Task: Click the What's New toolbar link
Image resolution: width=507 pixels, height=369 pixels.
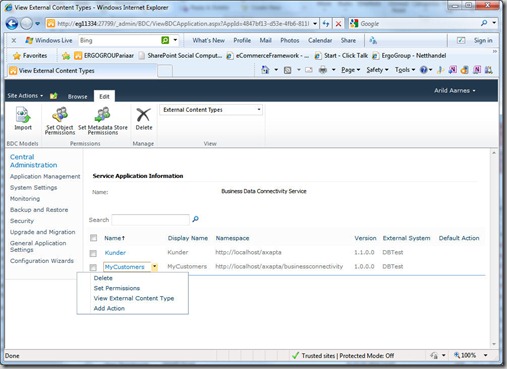Action: point(208,40)
